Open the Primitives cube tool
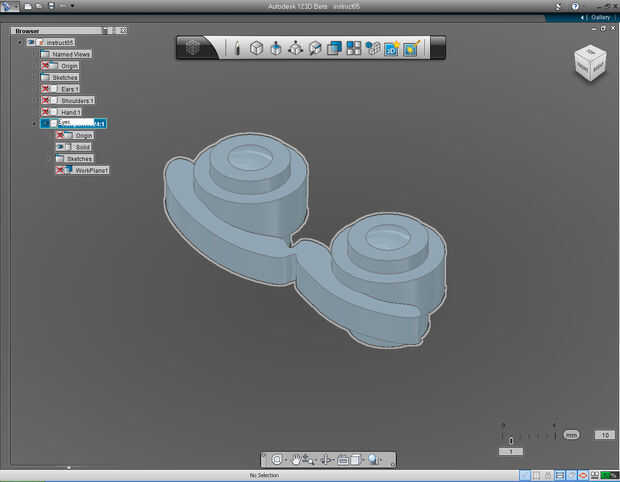Image resolution: width=620 pixels, height=482 pixels. coord(256,48)
